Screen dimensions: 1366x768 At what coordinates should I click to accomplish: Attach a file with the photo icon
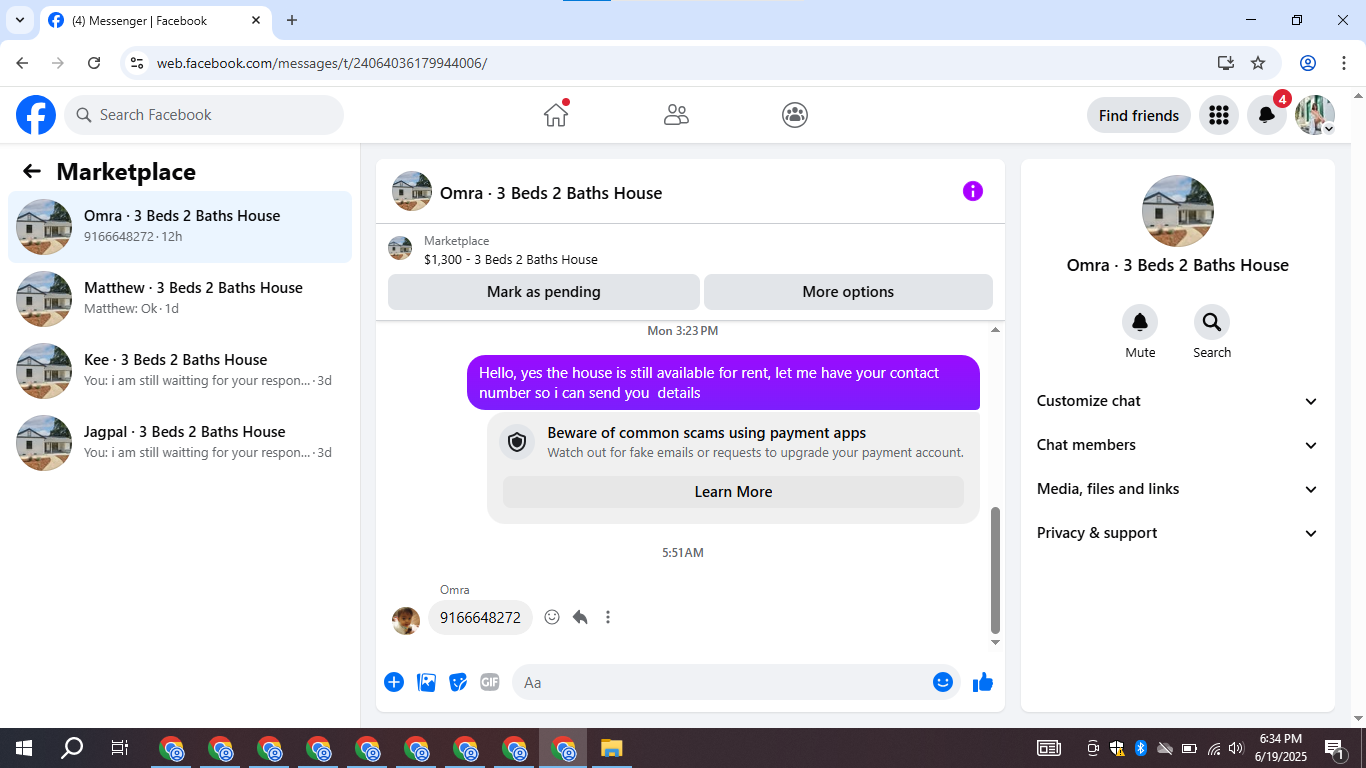[x=426, y=682]
